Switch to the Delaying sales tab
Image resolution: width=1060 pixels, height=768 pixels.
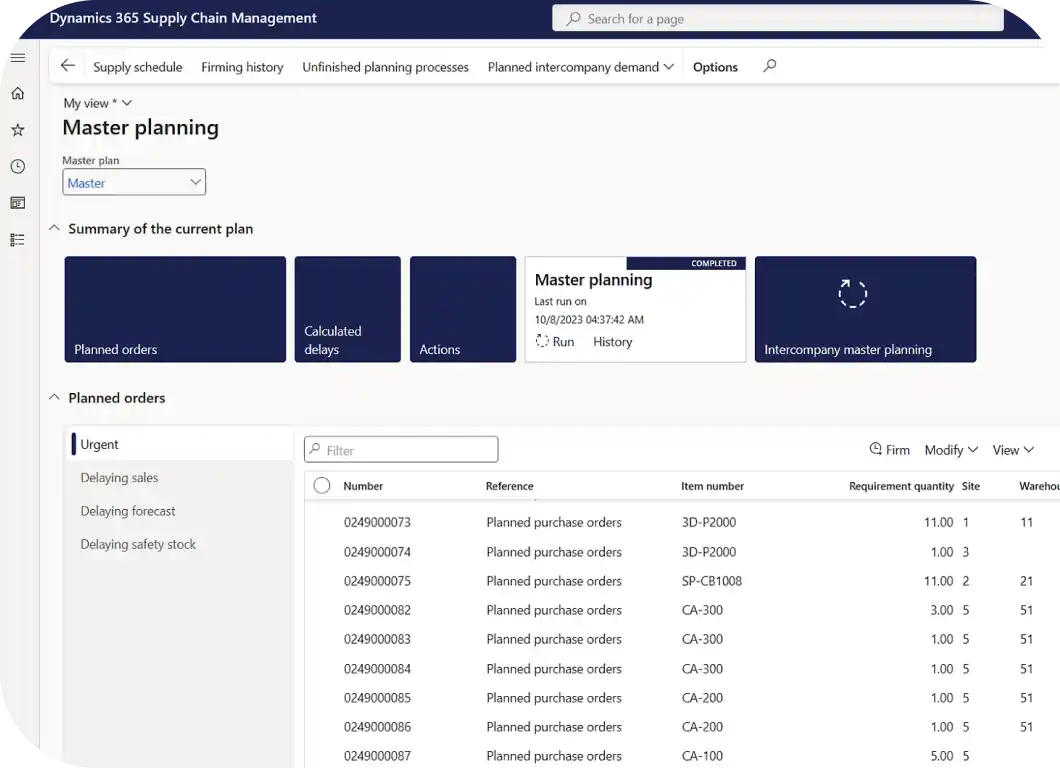119,478
